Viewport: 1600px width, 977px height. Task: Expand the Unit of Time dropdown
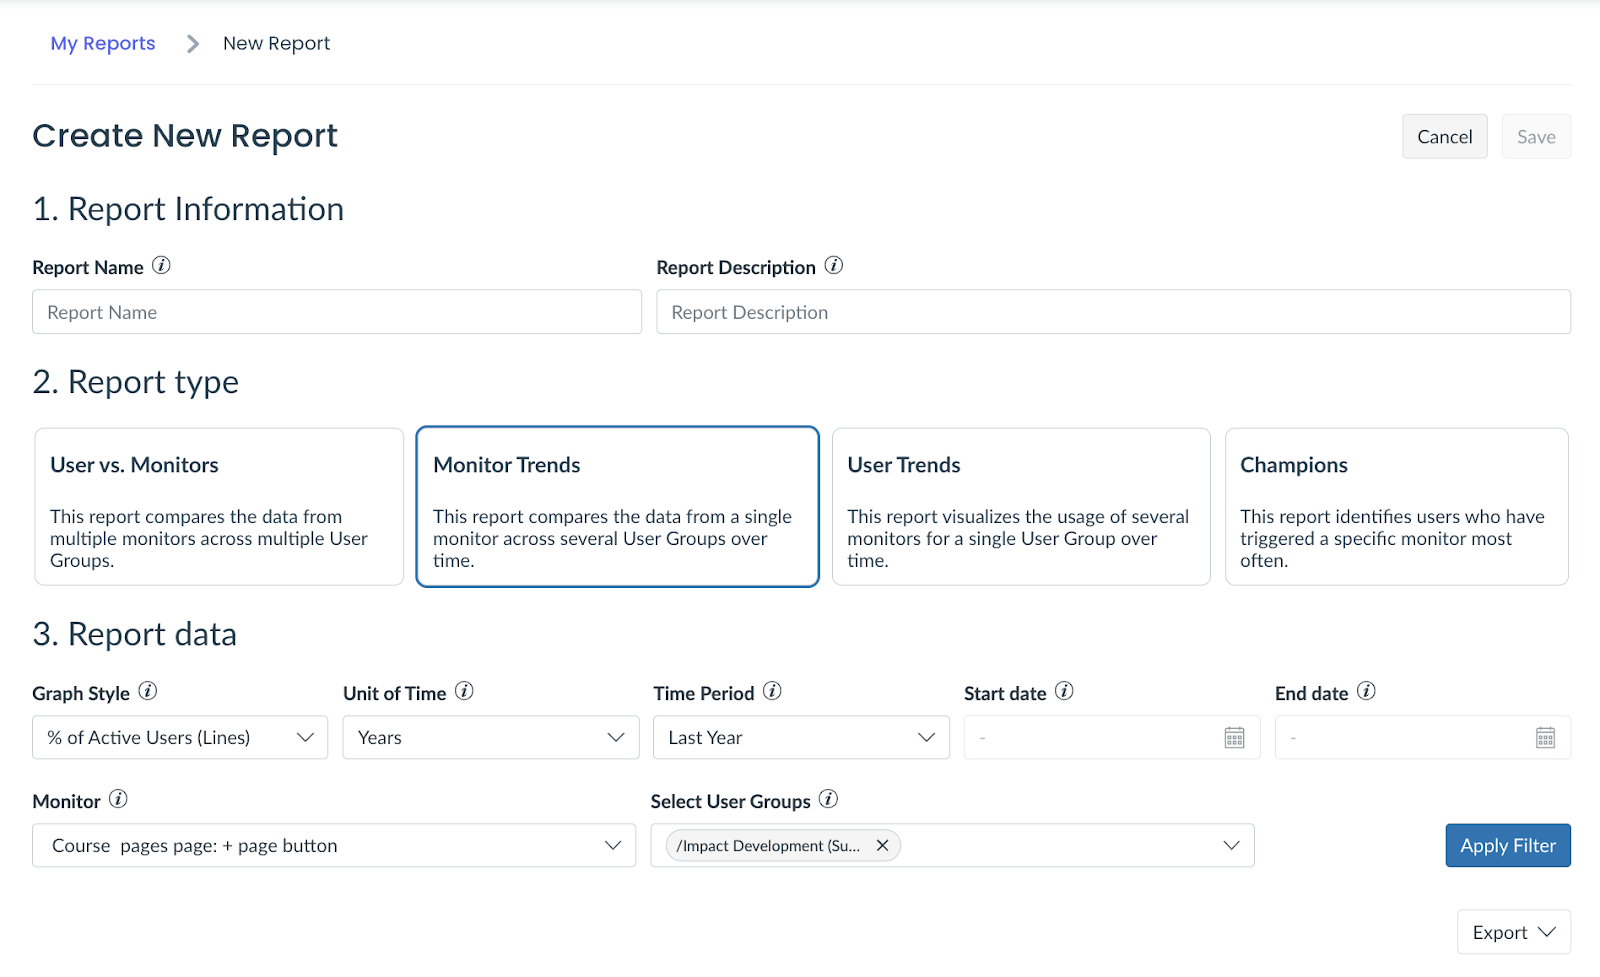(491, 738)
